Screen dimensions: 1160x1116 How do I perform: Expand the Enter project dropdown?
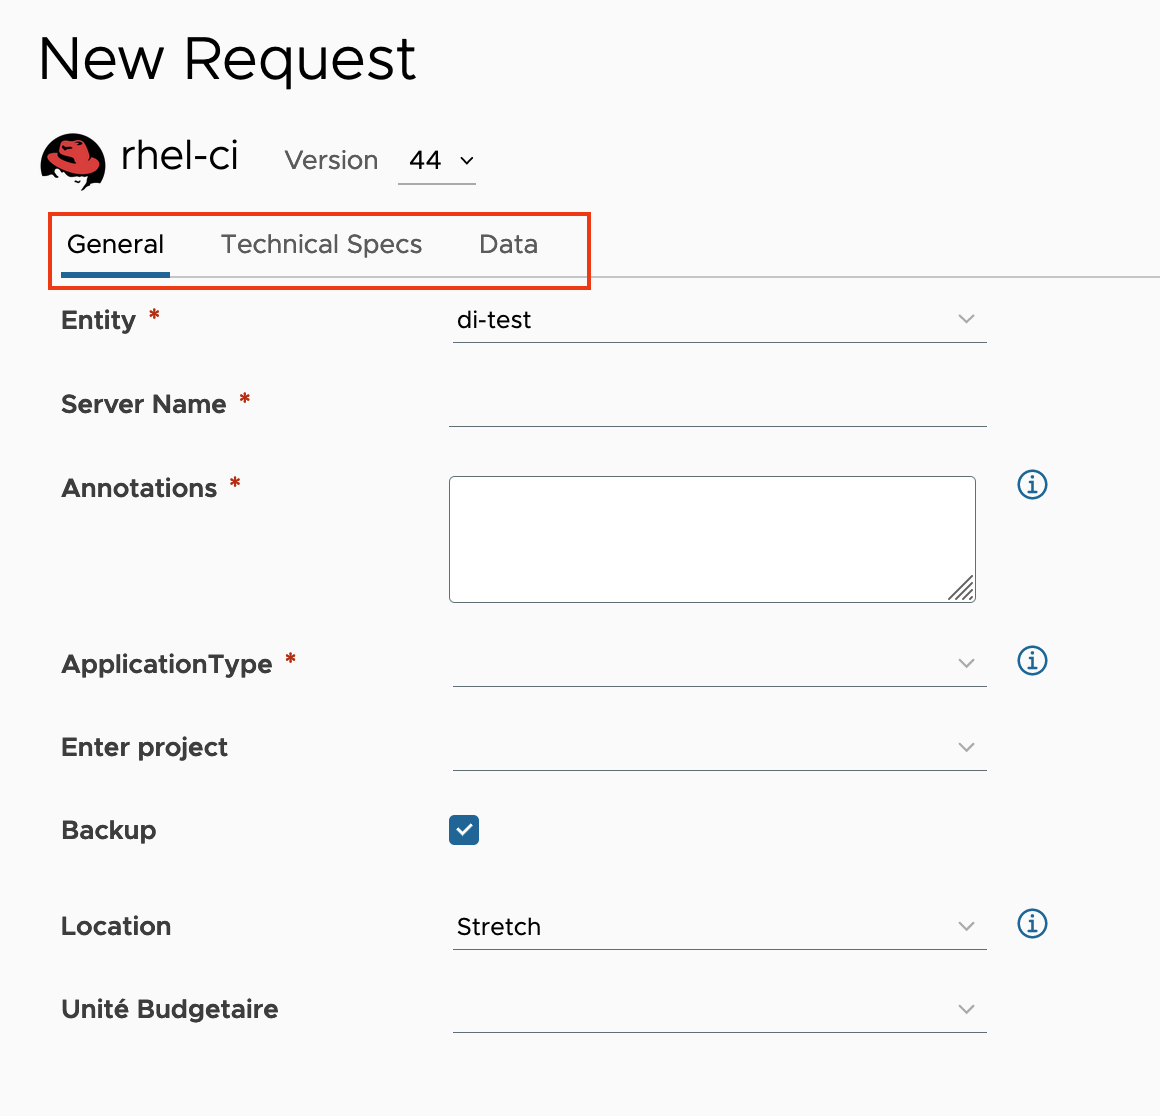[x=719, y=748]
